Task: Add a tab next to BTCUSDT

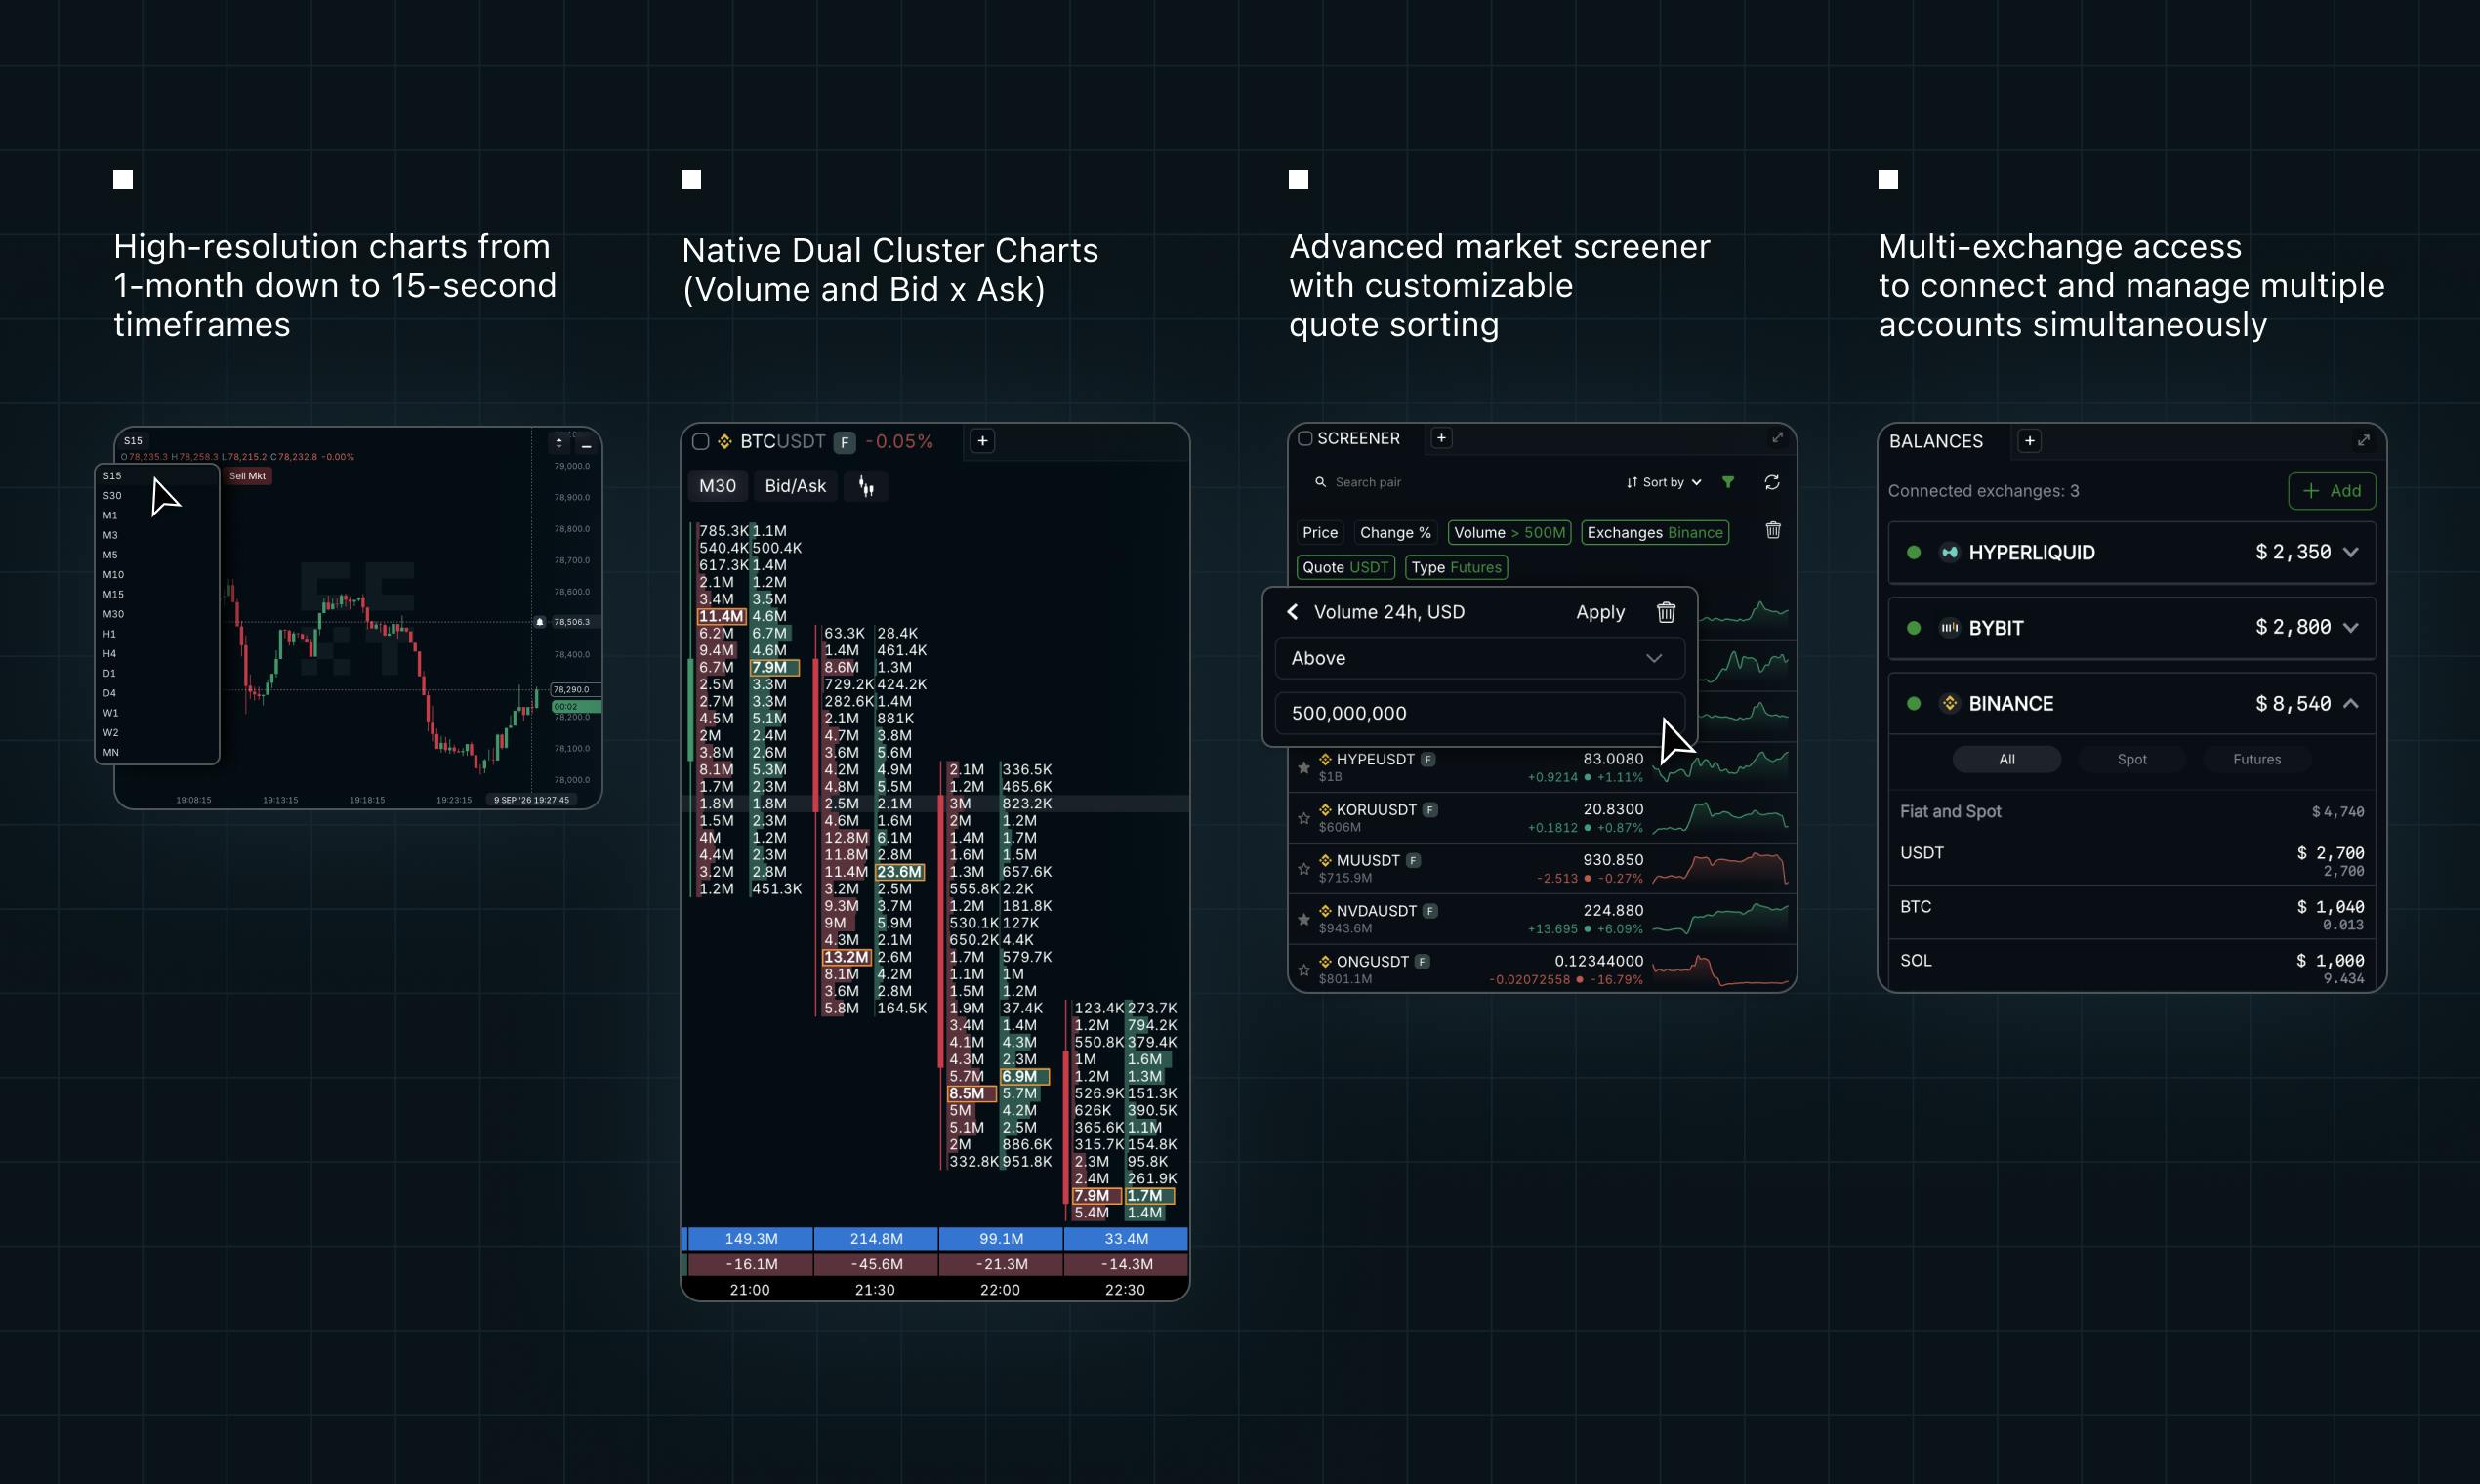Action: [982, 441]
